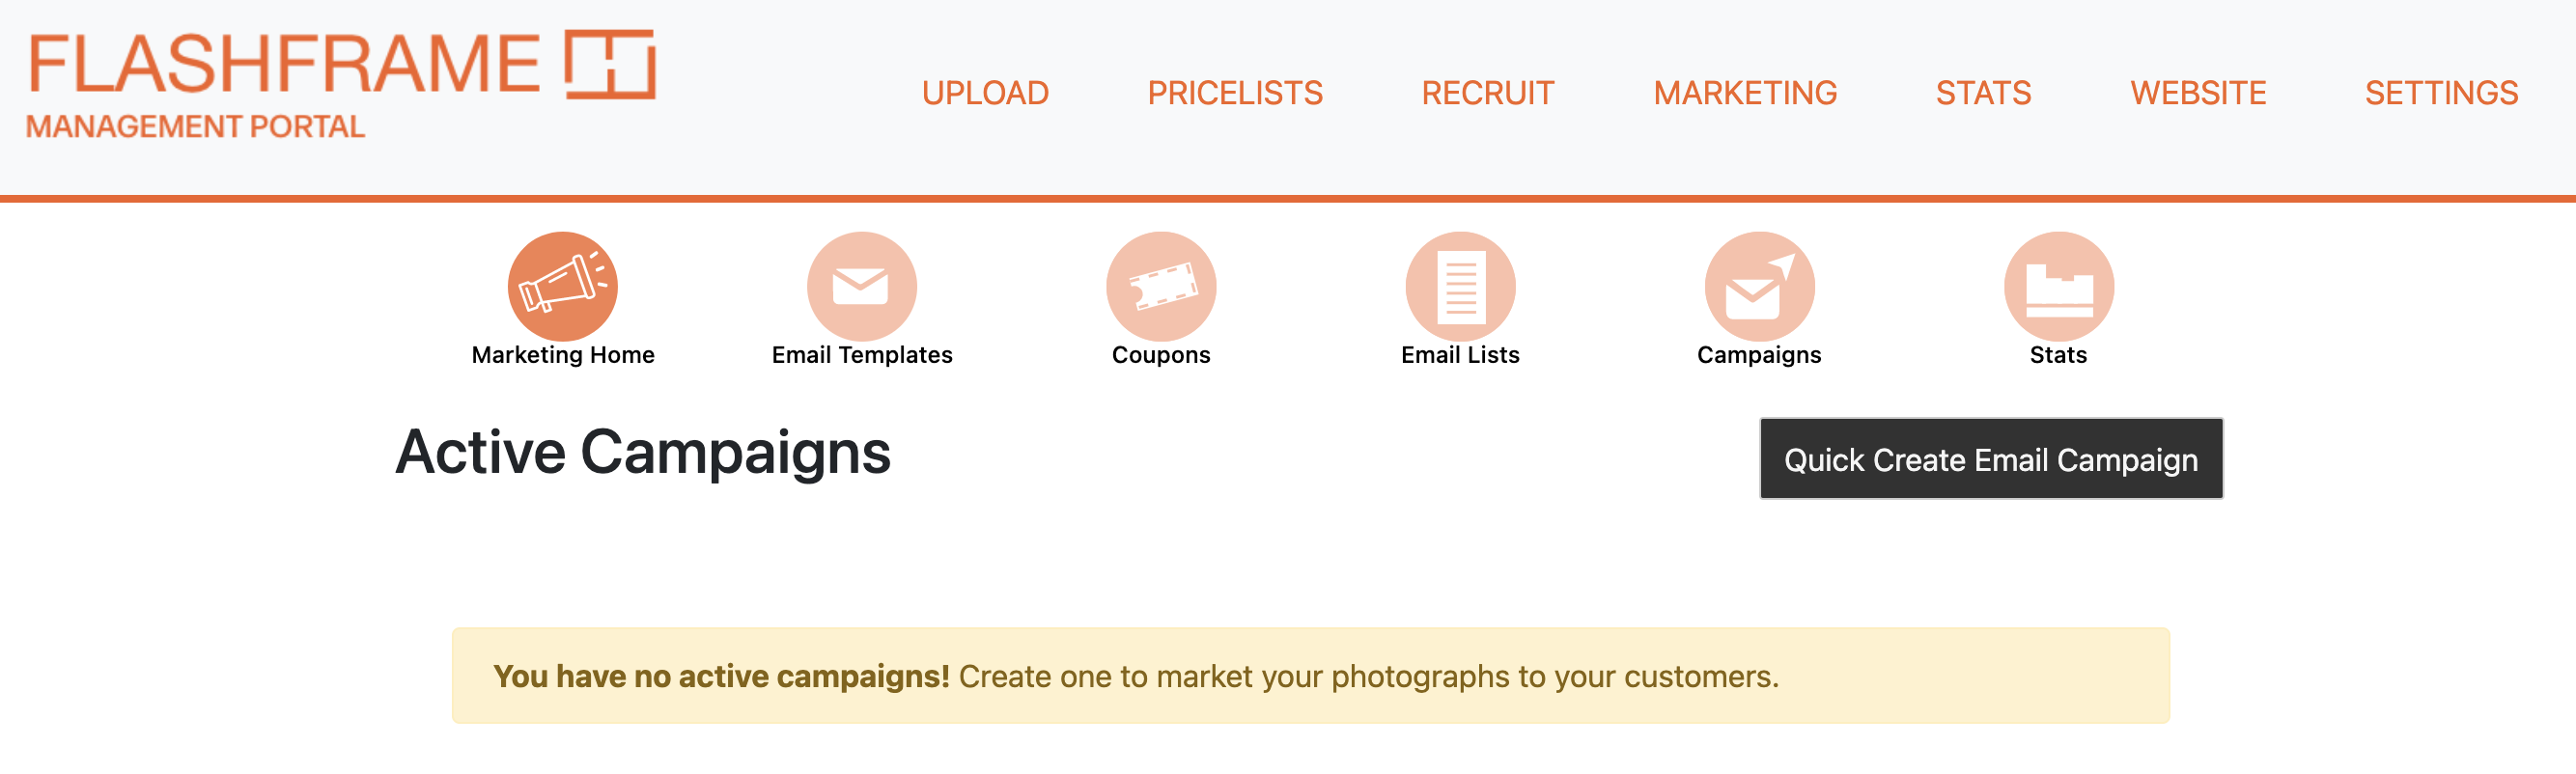Open the MARKETING navigation item
This screenshot has height=774, width=2576.
pos(1745,93)
